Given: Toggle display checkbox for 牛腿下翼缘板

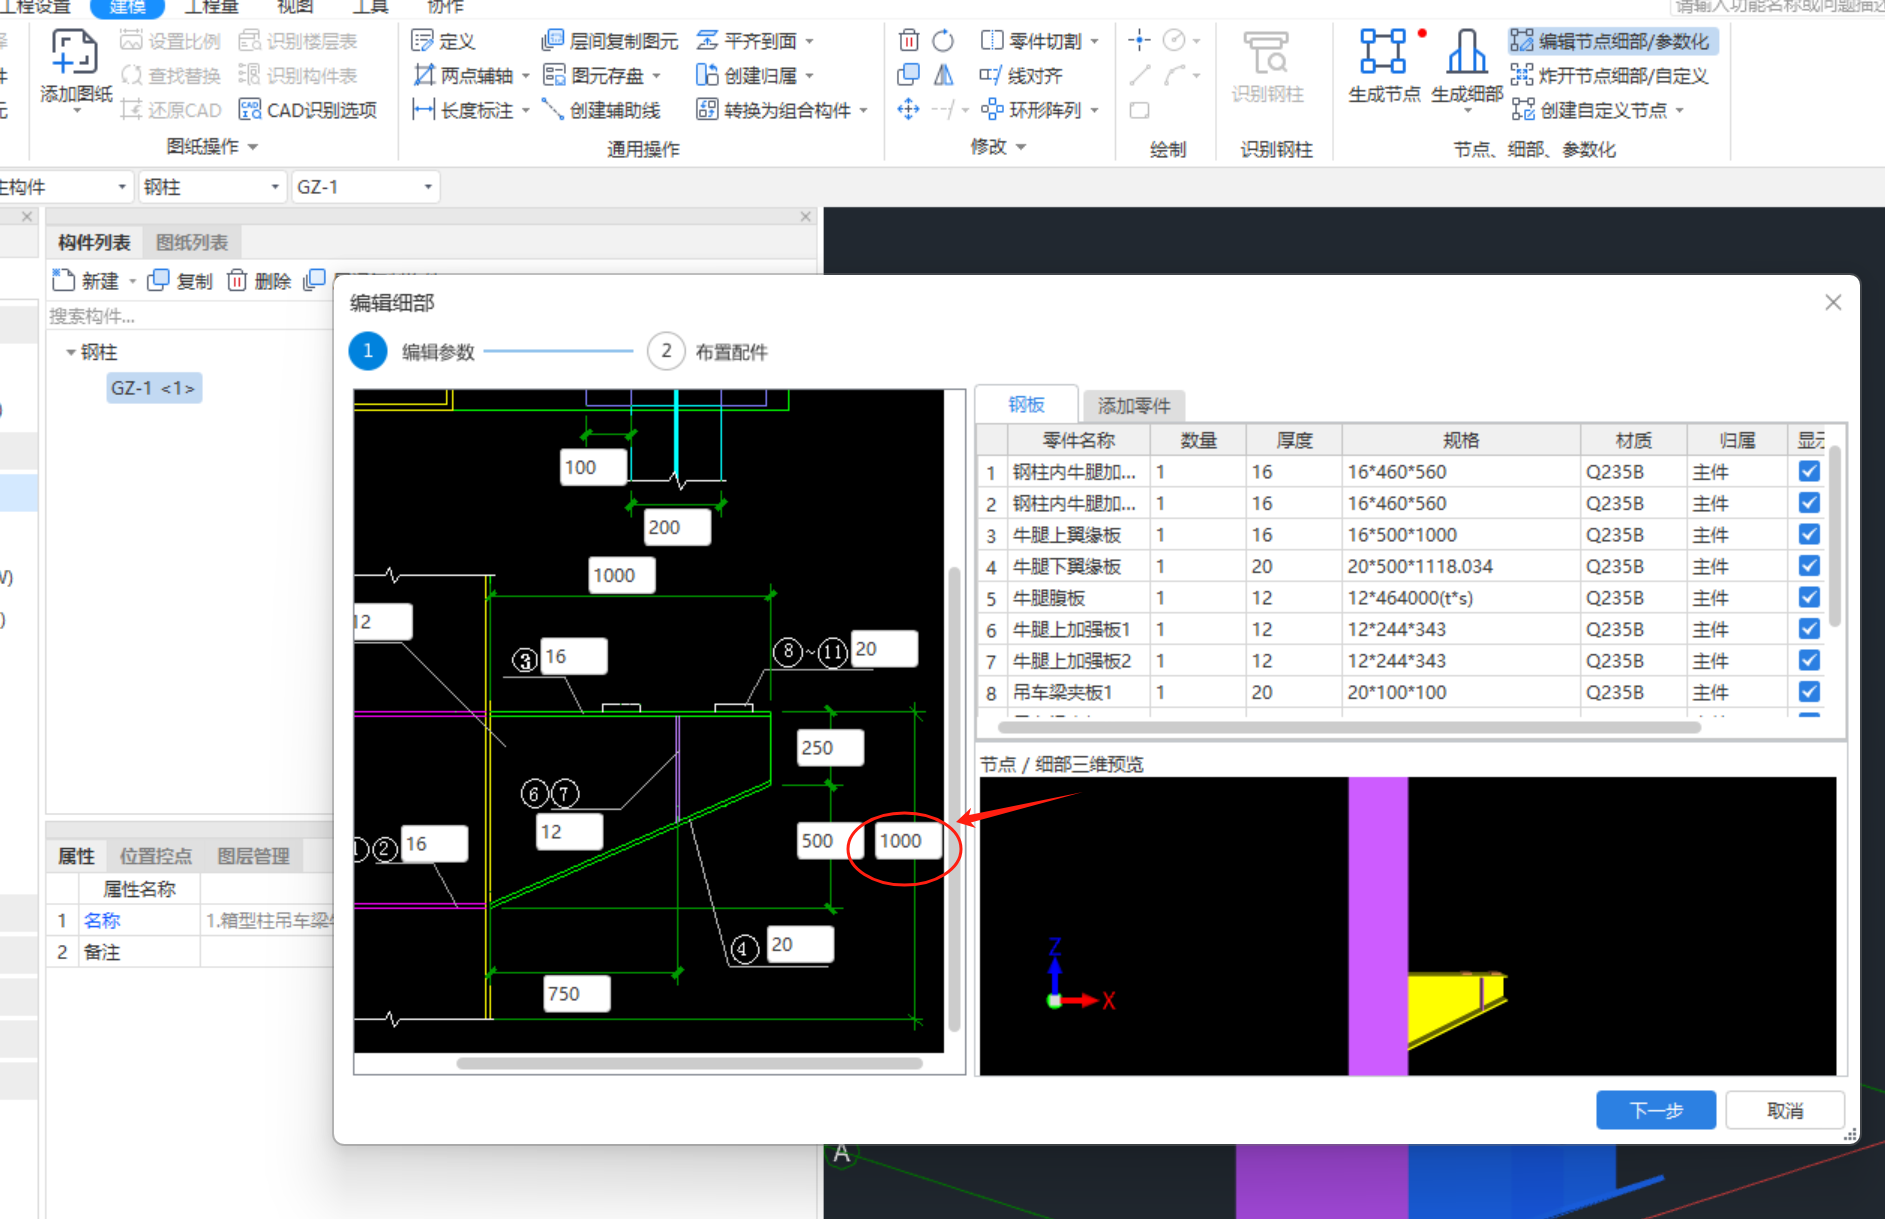Looking at the screenshot, I should coord(1809,565).
